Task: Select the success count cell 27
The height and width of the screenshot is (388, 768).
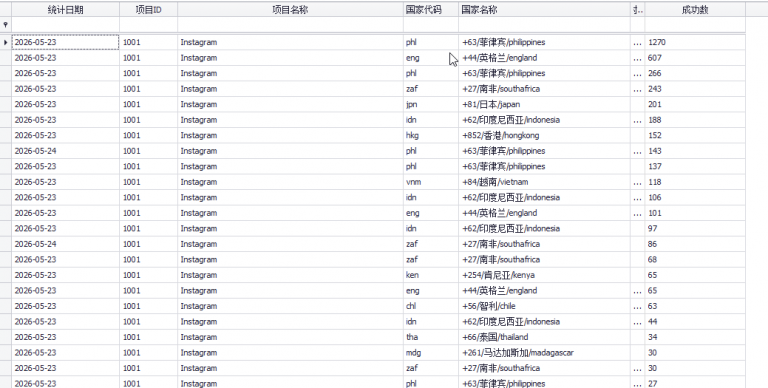Action: click(x=695, y=383)
